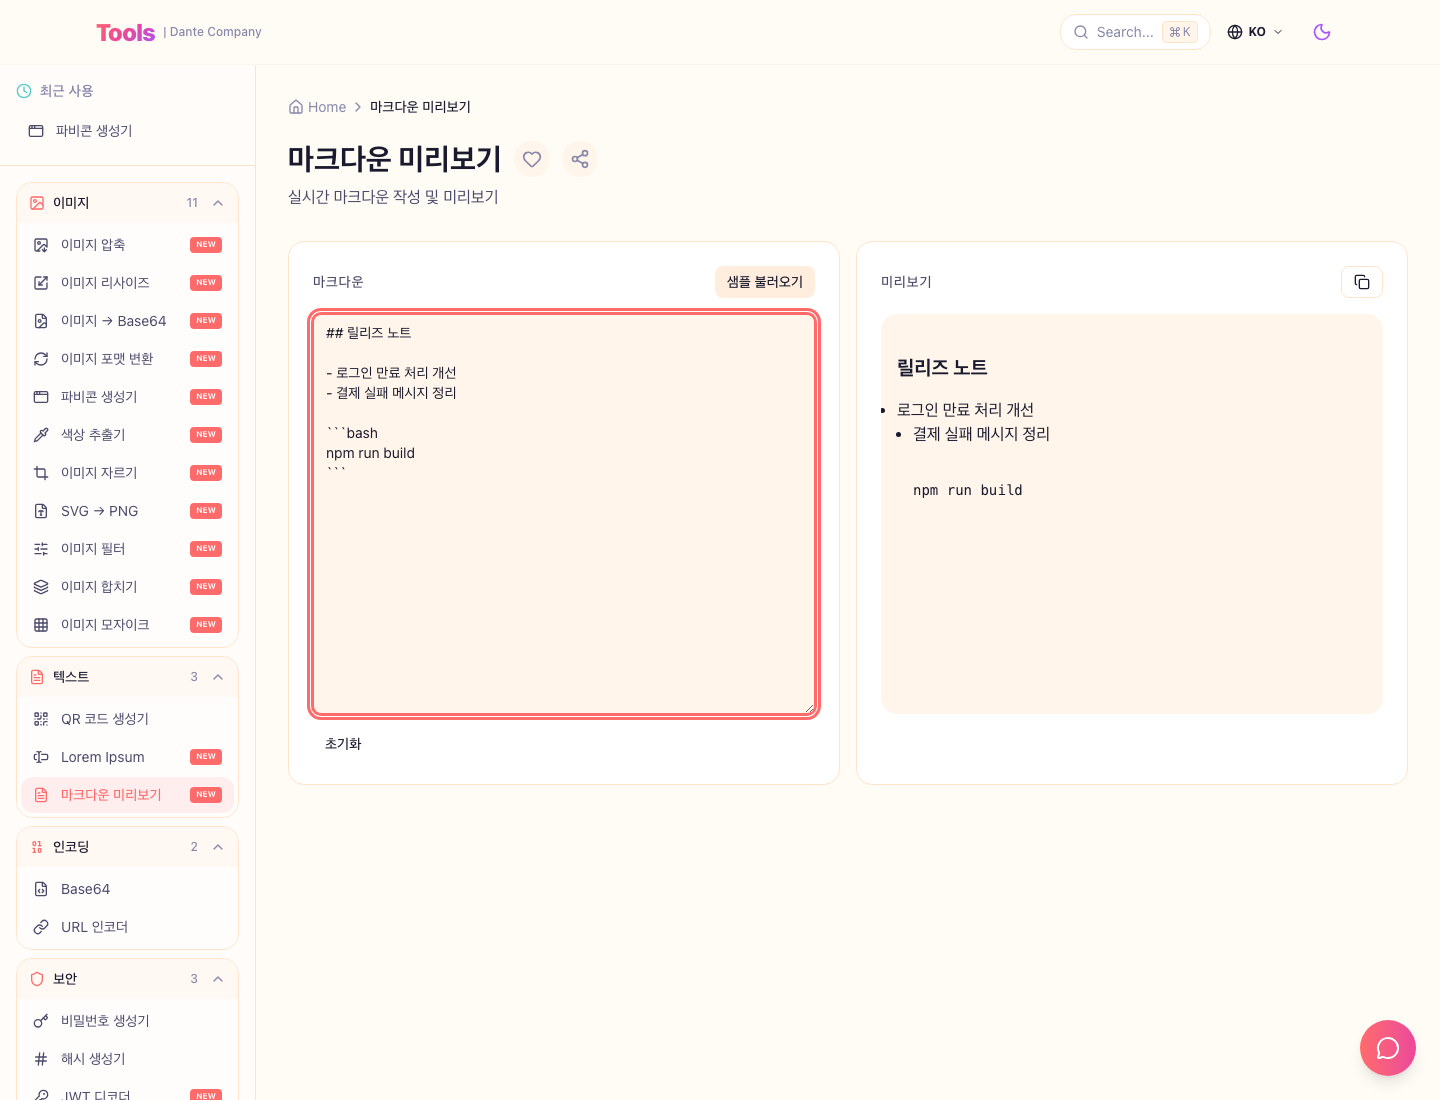This screenshot has width=1440, height=1100.
Task: Load sample with 샘플 불러오기 button
Action: tap(765, 282)
